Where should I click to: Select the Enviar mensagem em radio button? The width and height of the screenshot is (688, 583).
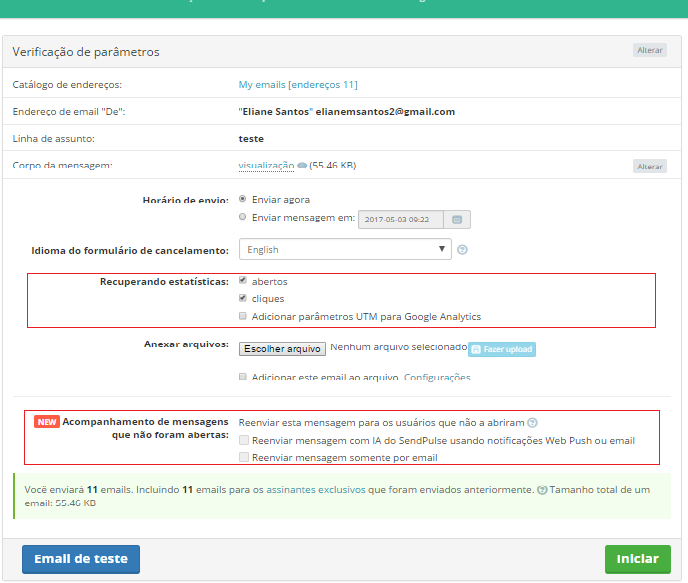click(242, 217)
